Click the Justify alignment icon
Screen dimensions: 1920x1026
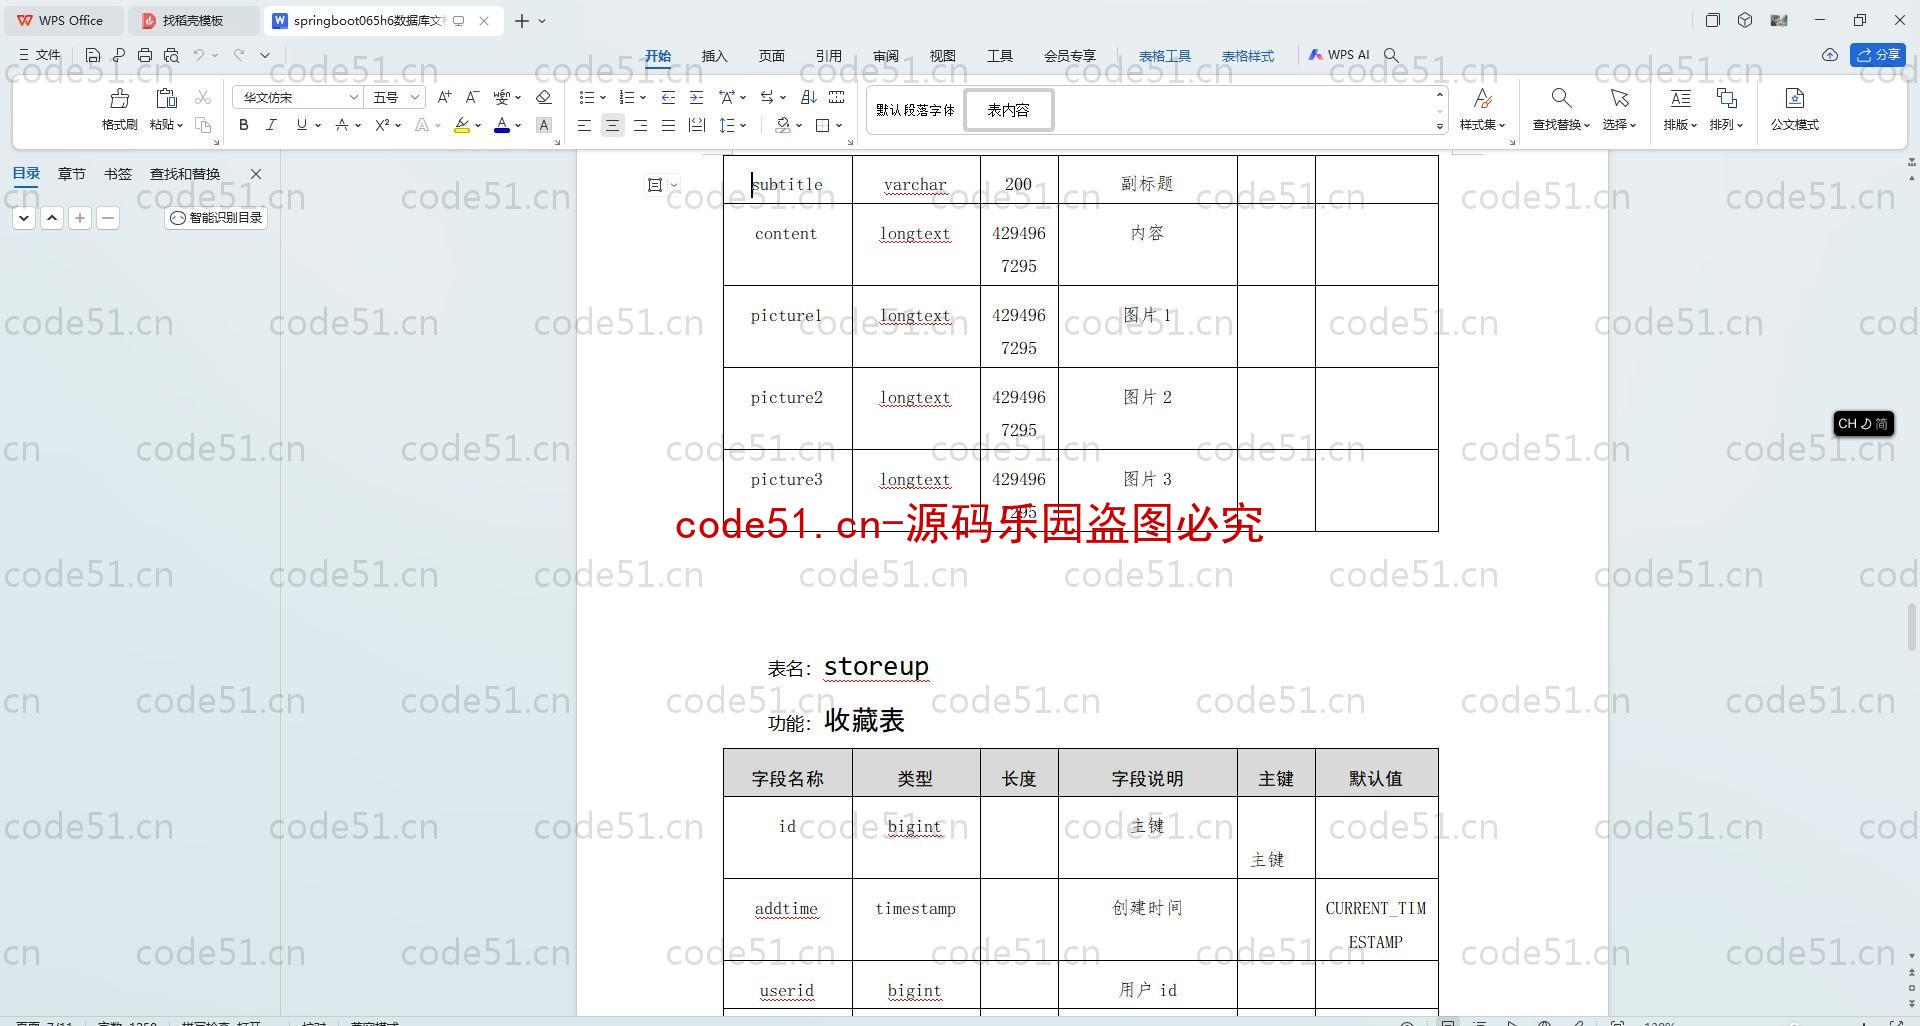point(668,125)
